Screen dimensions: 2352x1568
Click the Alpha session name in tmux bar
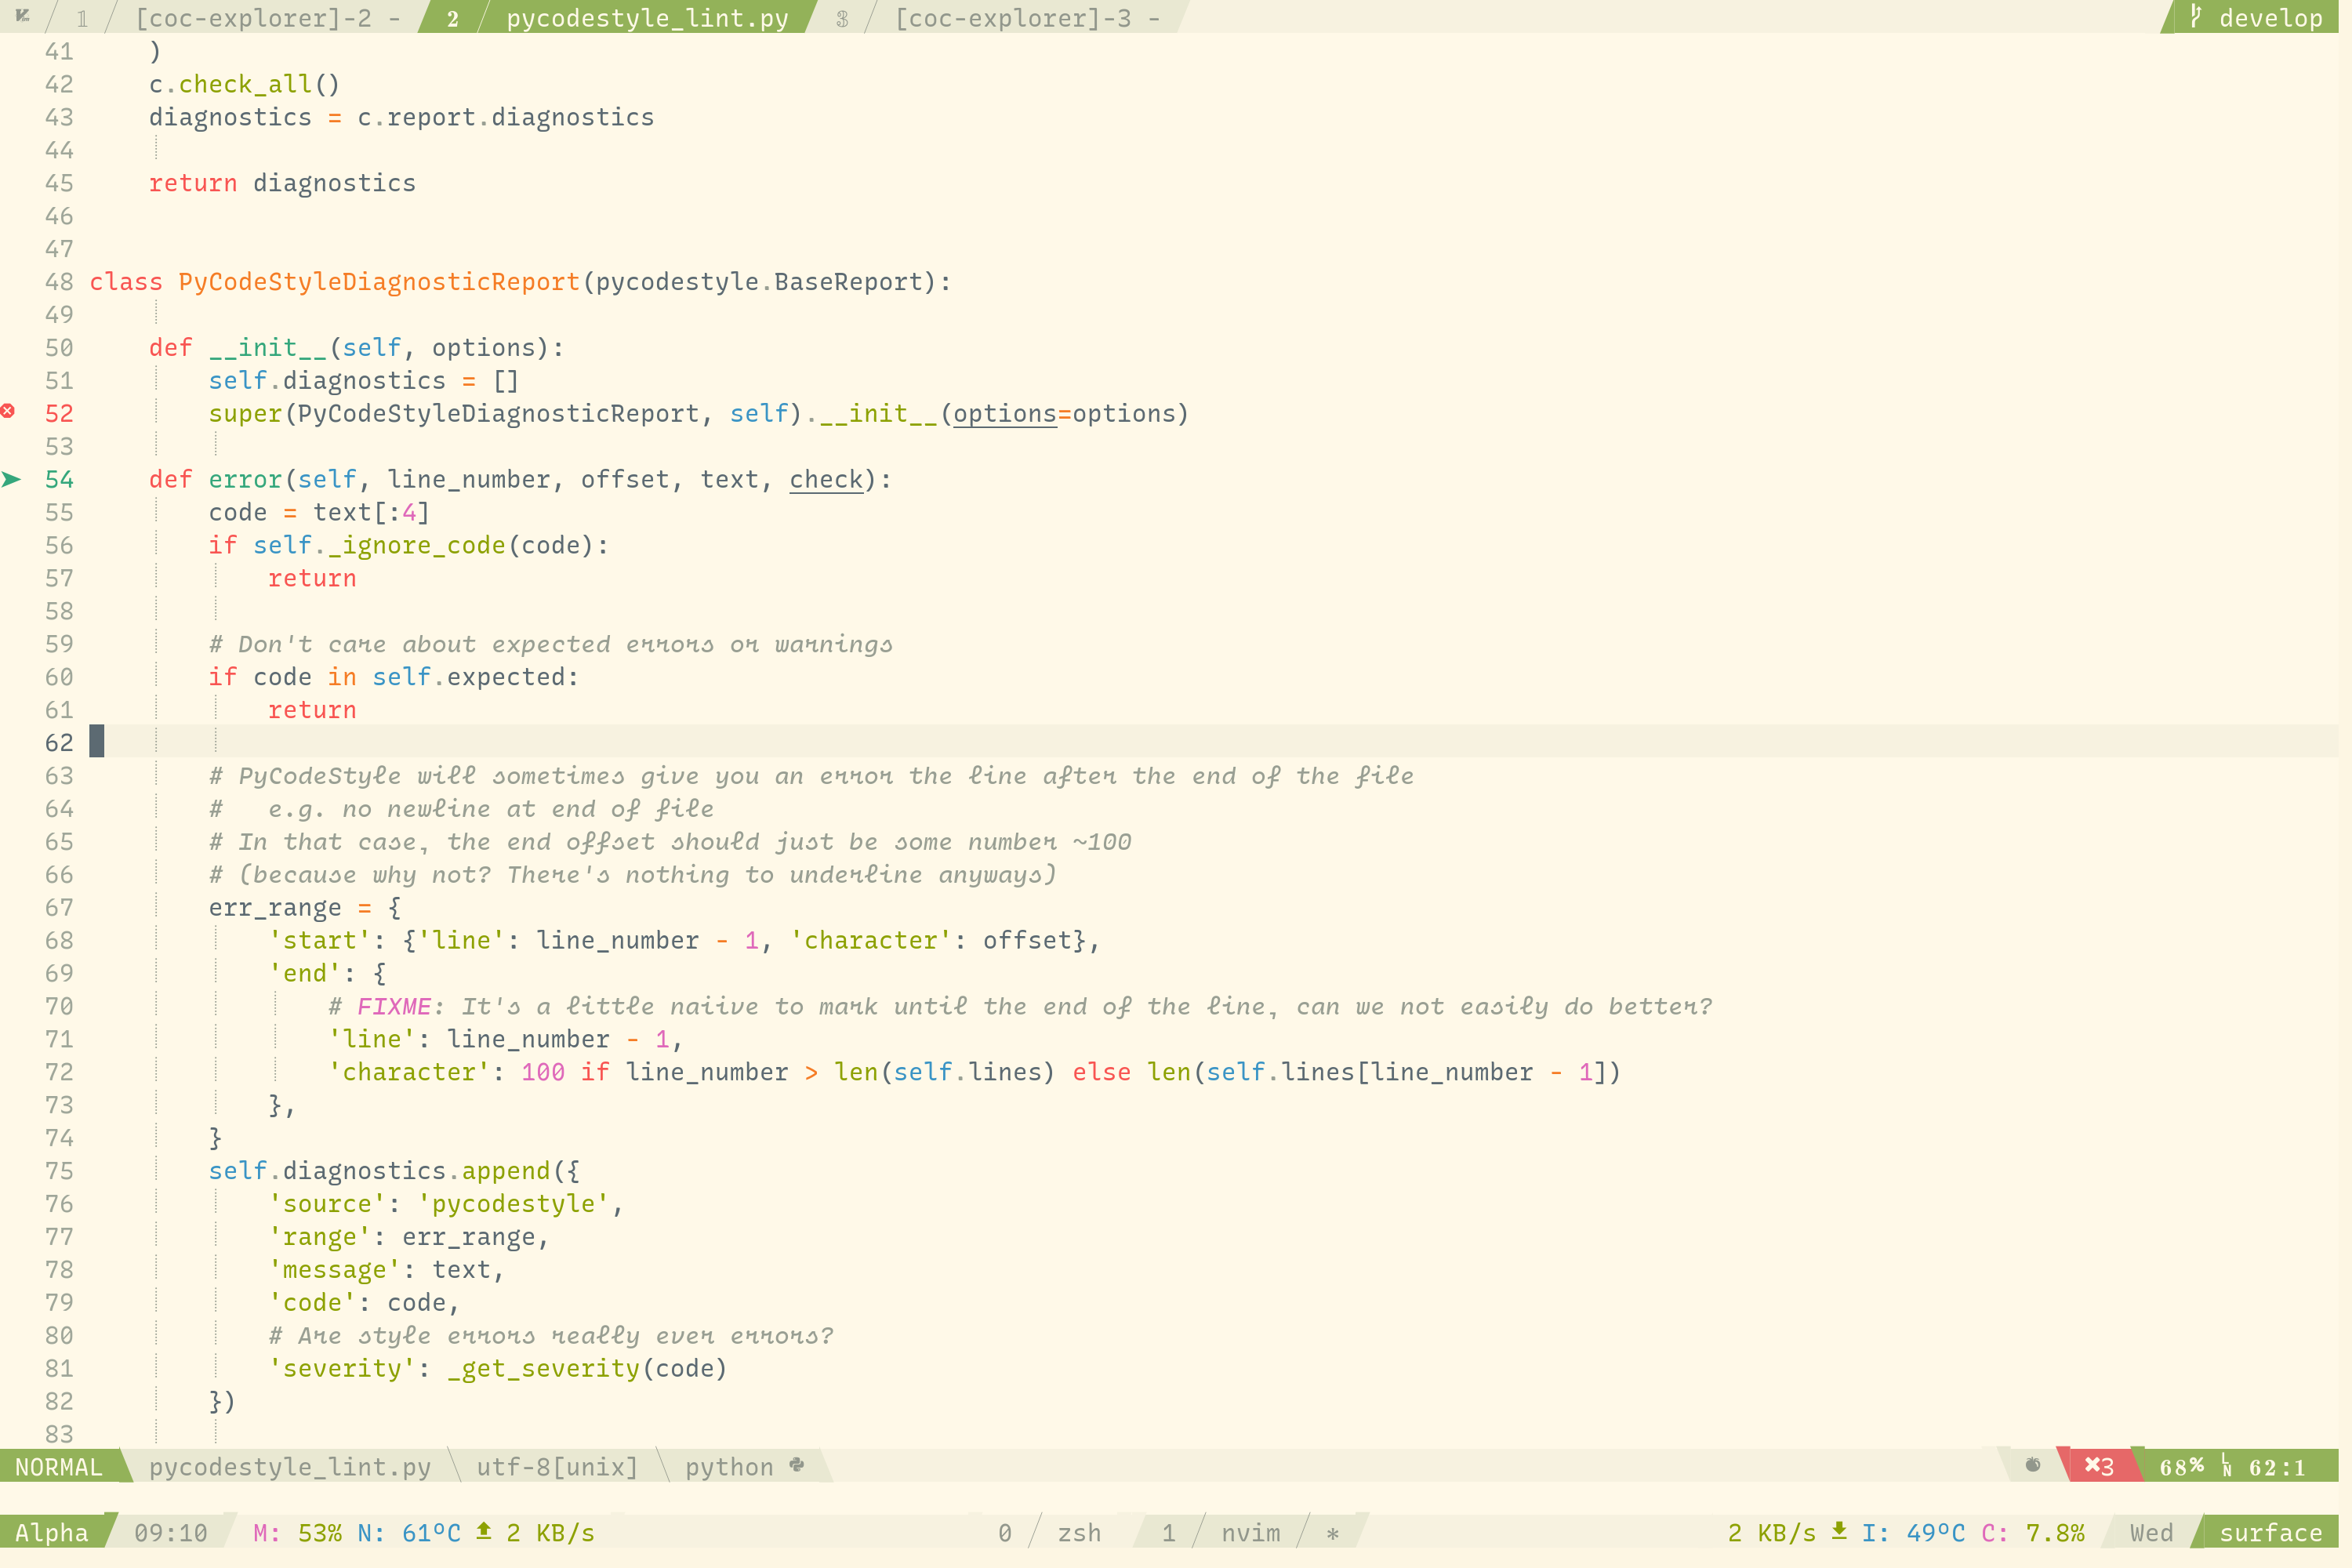tap(52, 1533)
